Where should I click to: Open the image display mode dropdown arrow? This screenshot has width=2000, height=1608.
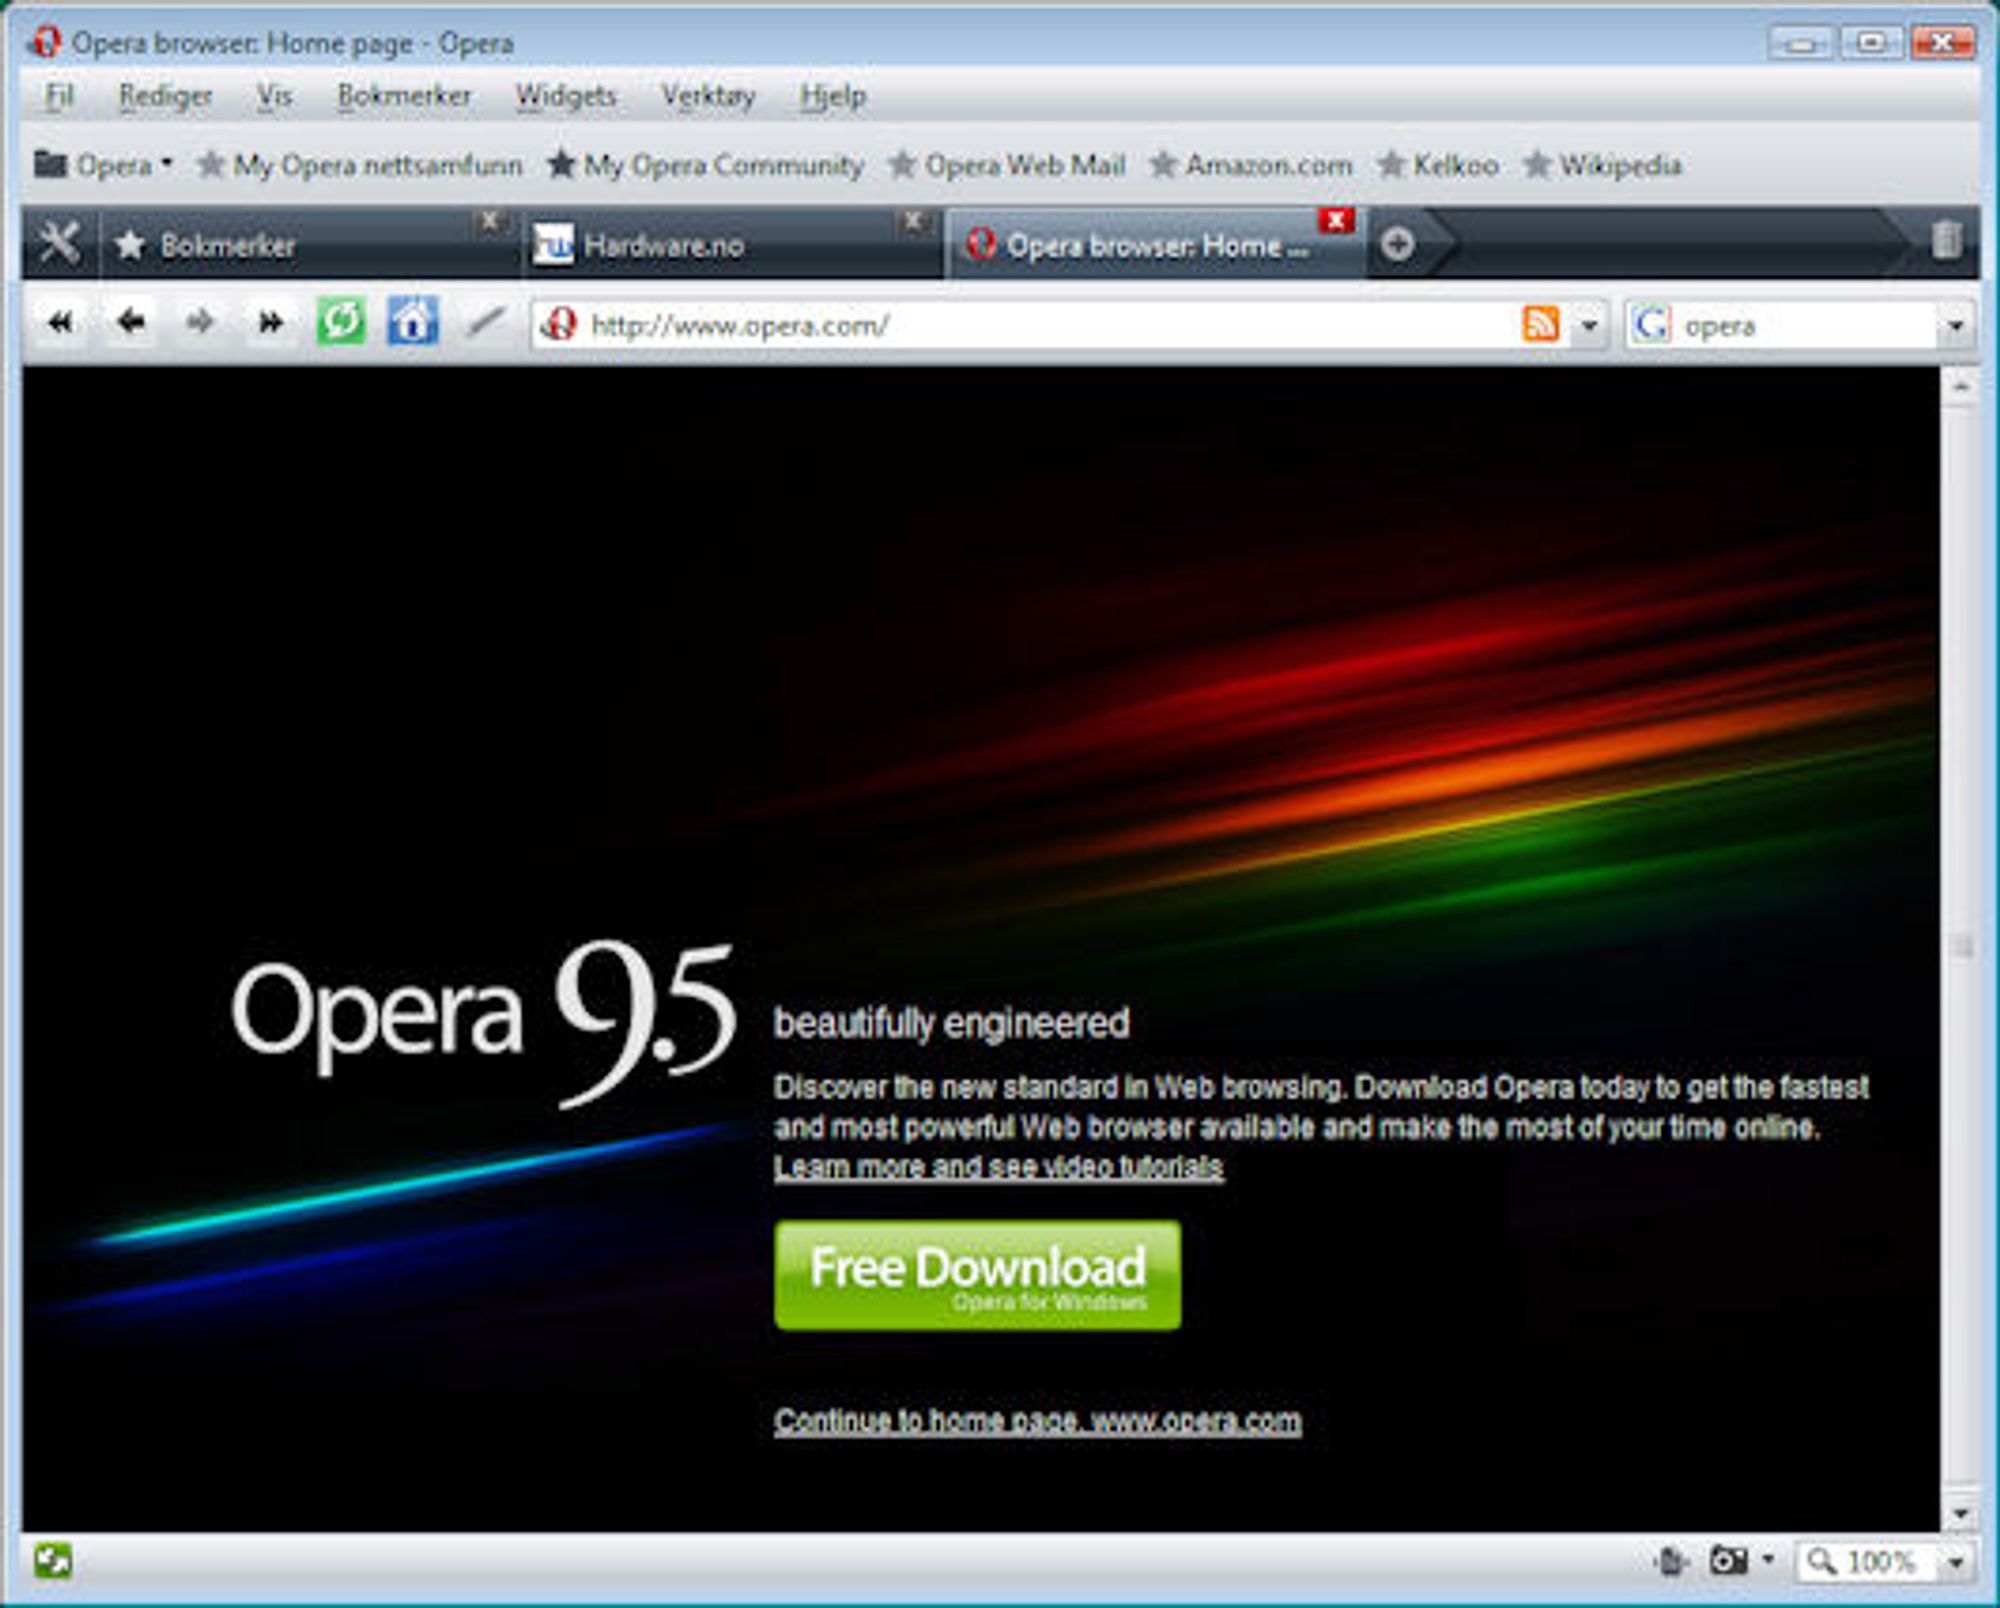coord(1768,1559)
